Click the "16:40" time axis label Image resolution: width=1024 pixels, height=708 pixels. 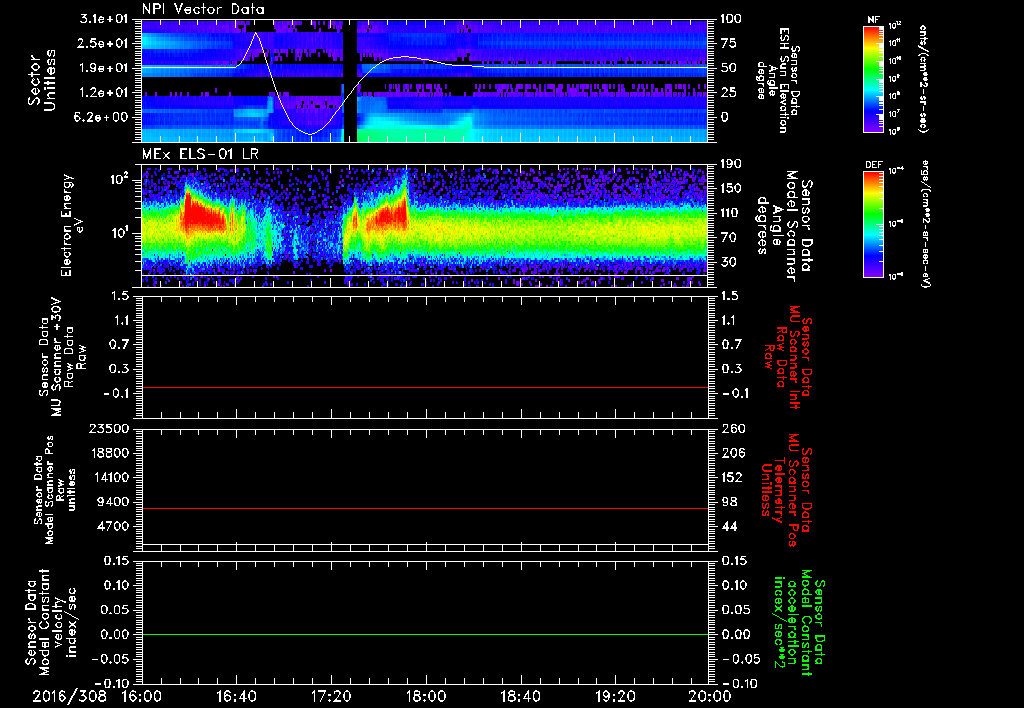tap(236, 696)
